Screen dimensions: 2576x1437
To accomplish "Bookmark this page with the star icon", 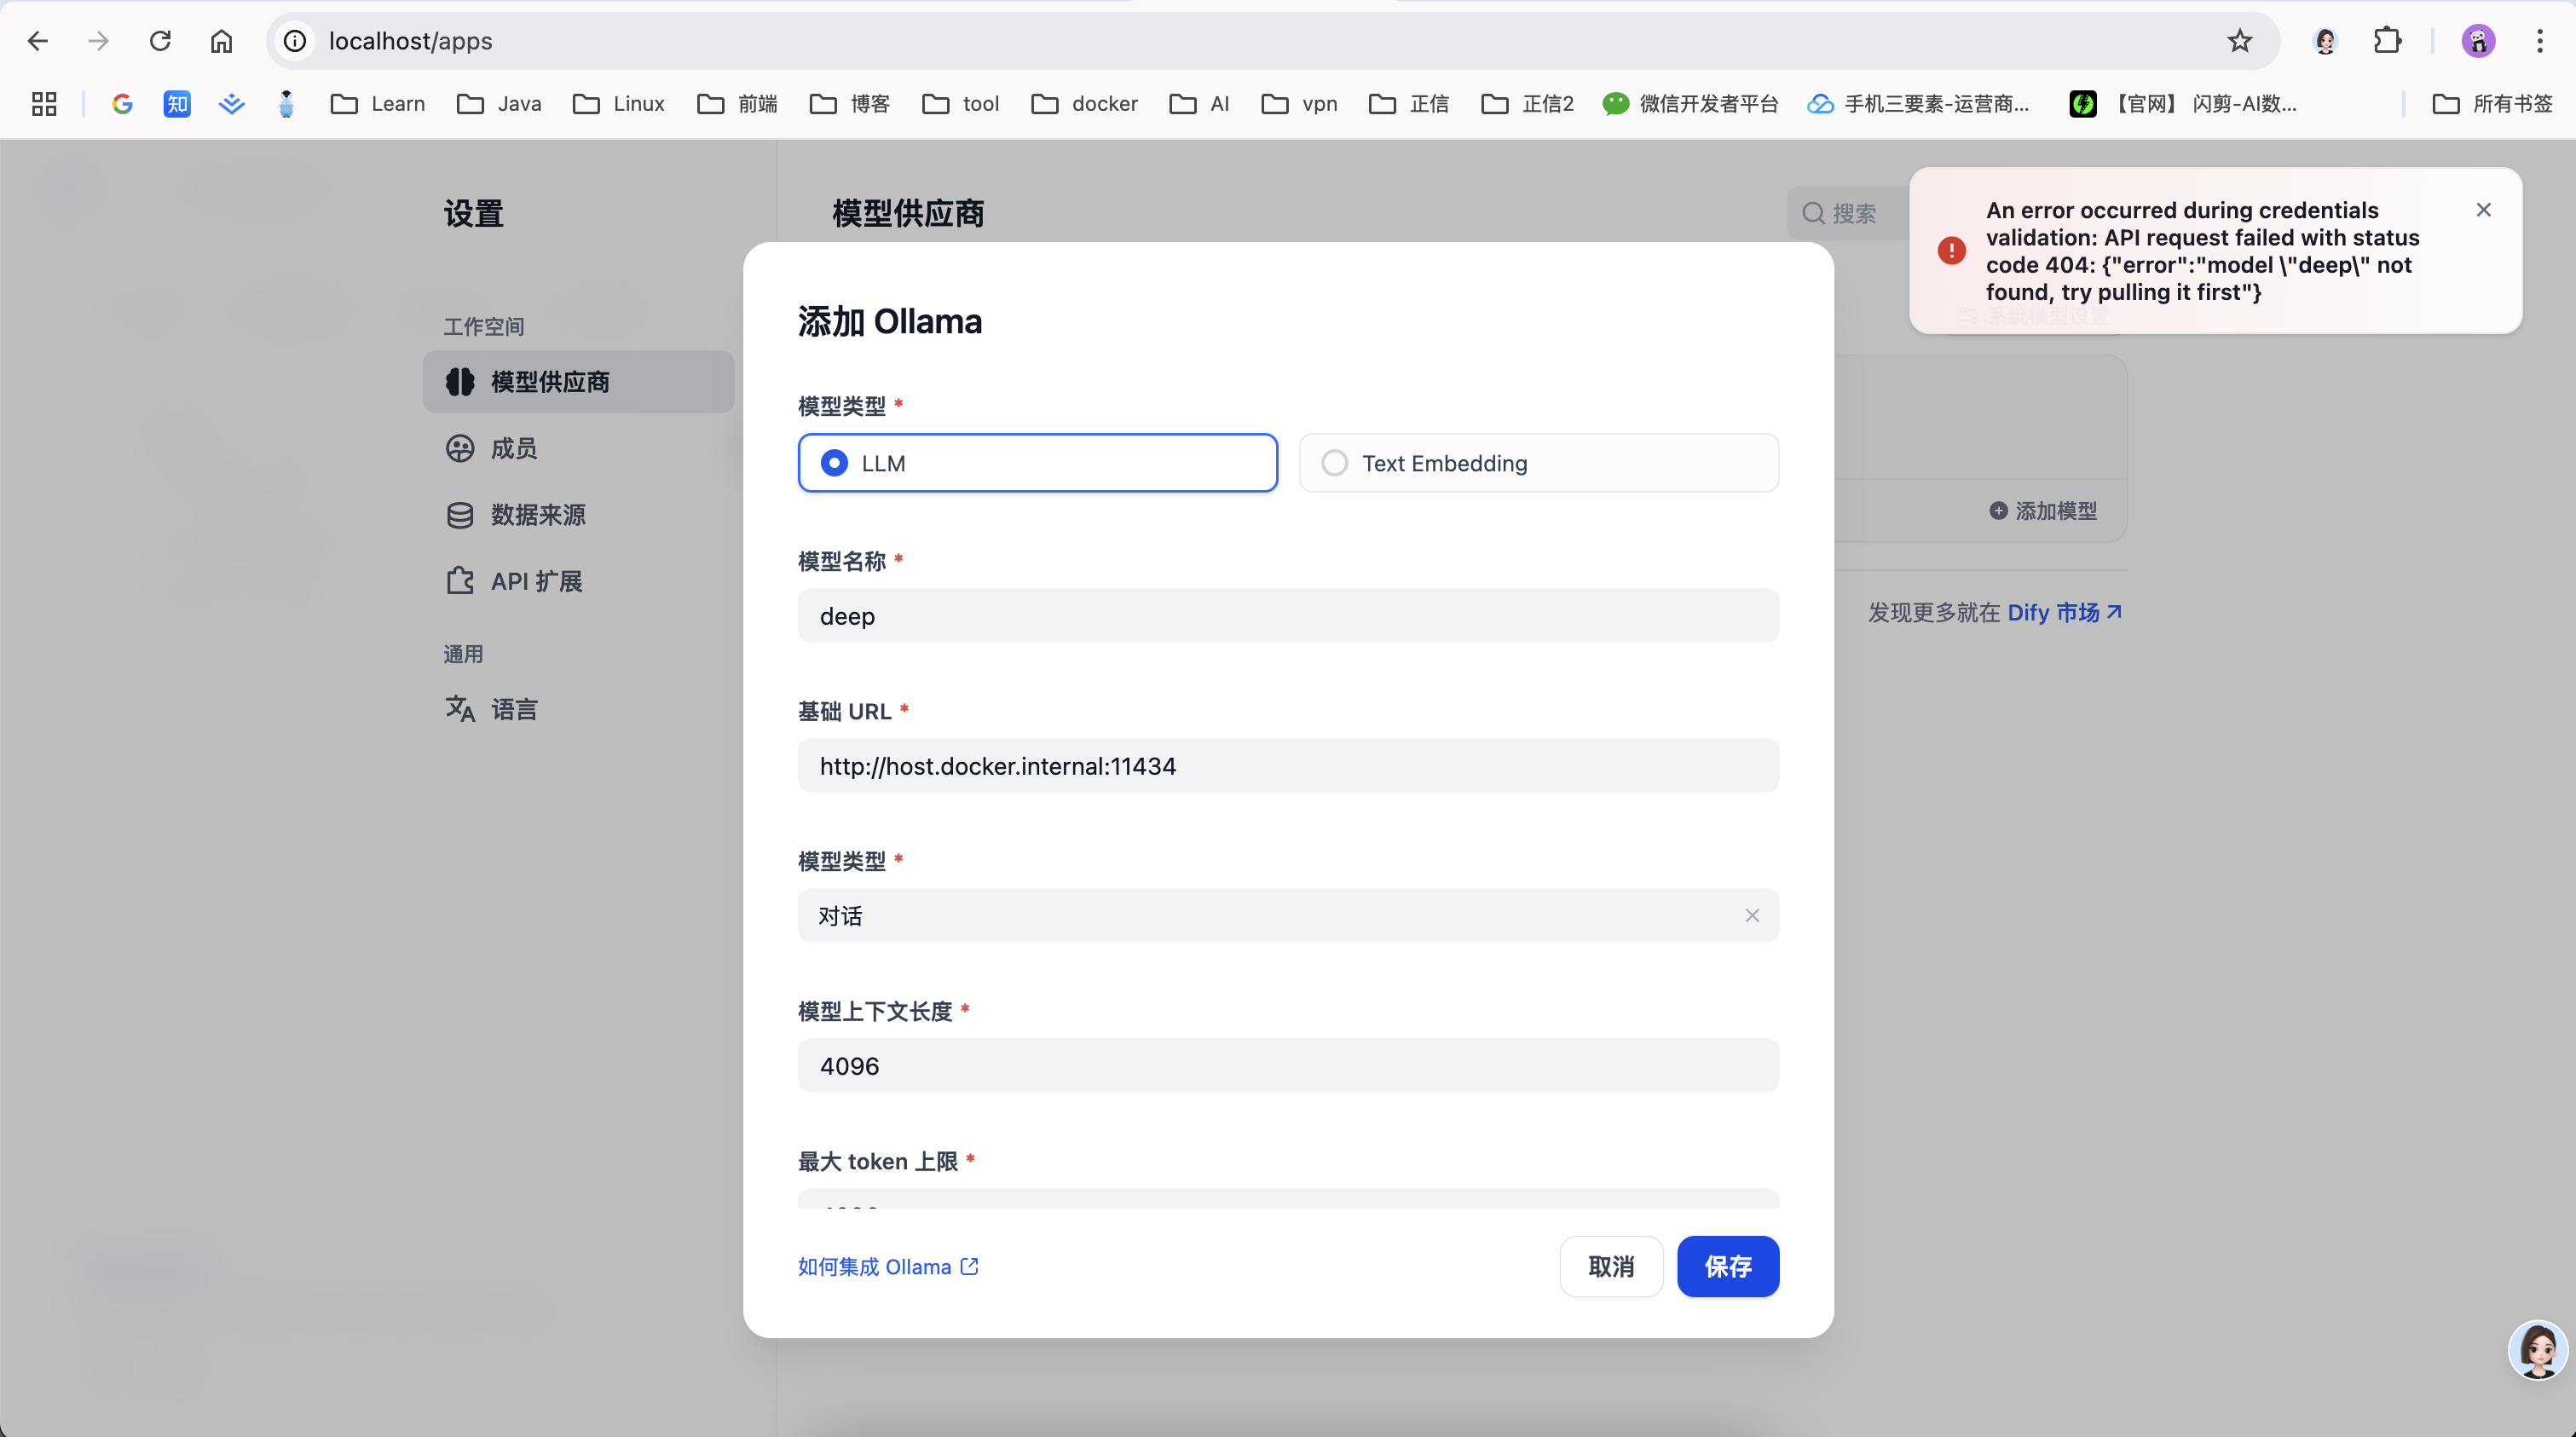I will [x=2239, y=41].
